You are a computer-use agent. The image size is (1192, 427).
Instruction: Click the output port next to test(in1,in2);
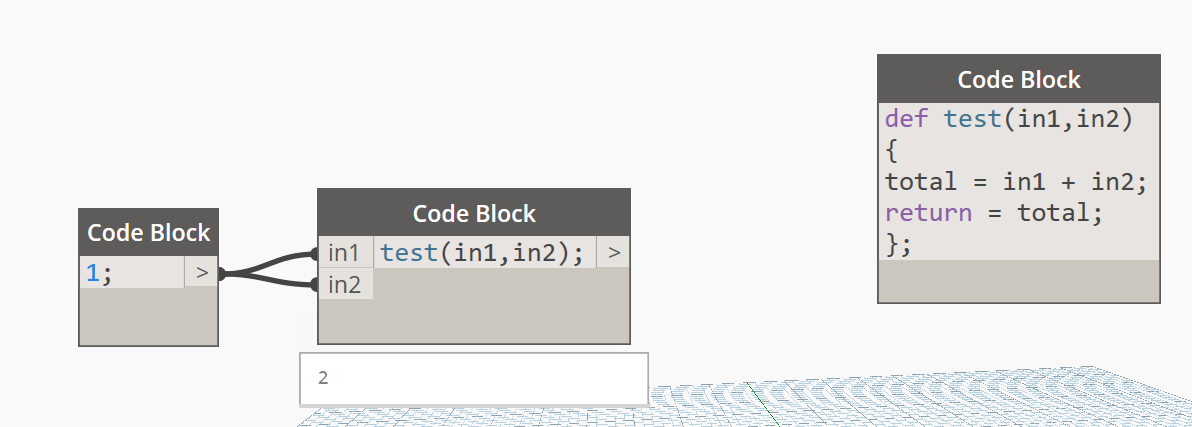click(x=613, y=253)
